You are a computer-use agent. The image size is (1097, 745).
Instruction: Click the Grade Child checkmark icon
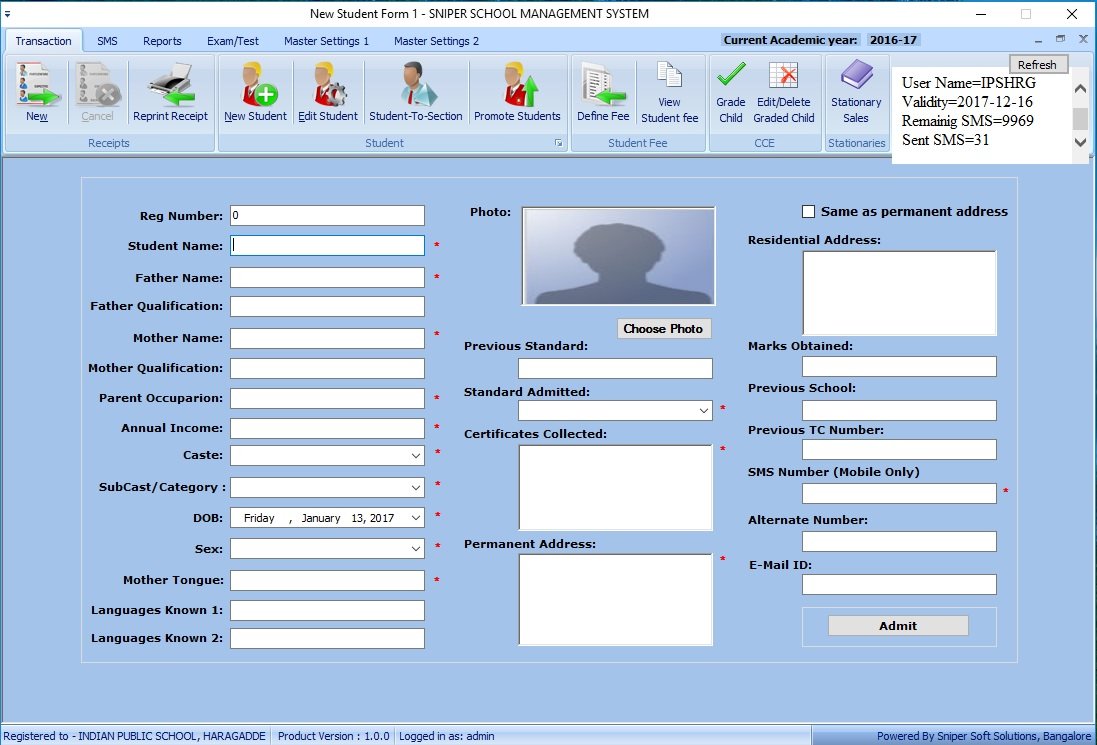pos(731,77)
